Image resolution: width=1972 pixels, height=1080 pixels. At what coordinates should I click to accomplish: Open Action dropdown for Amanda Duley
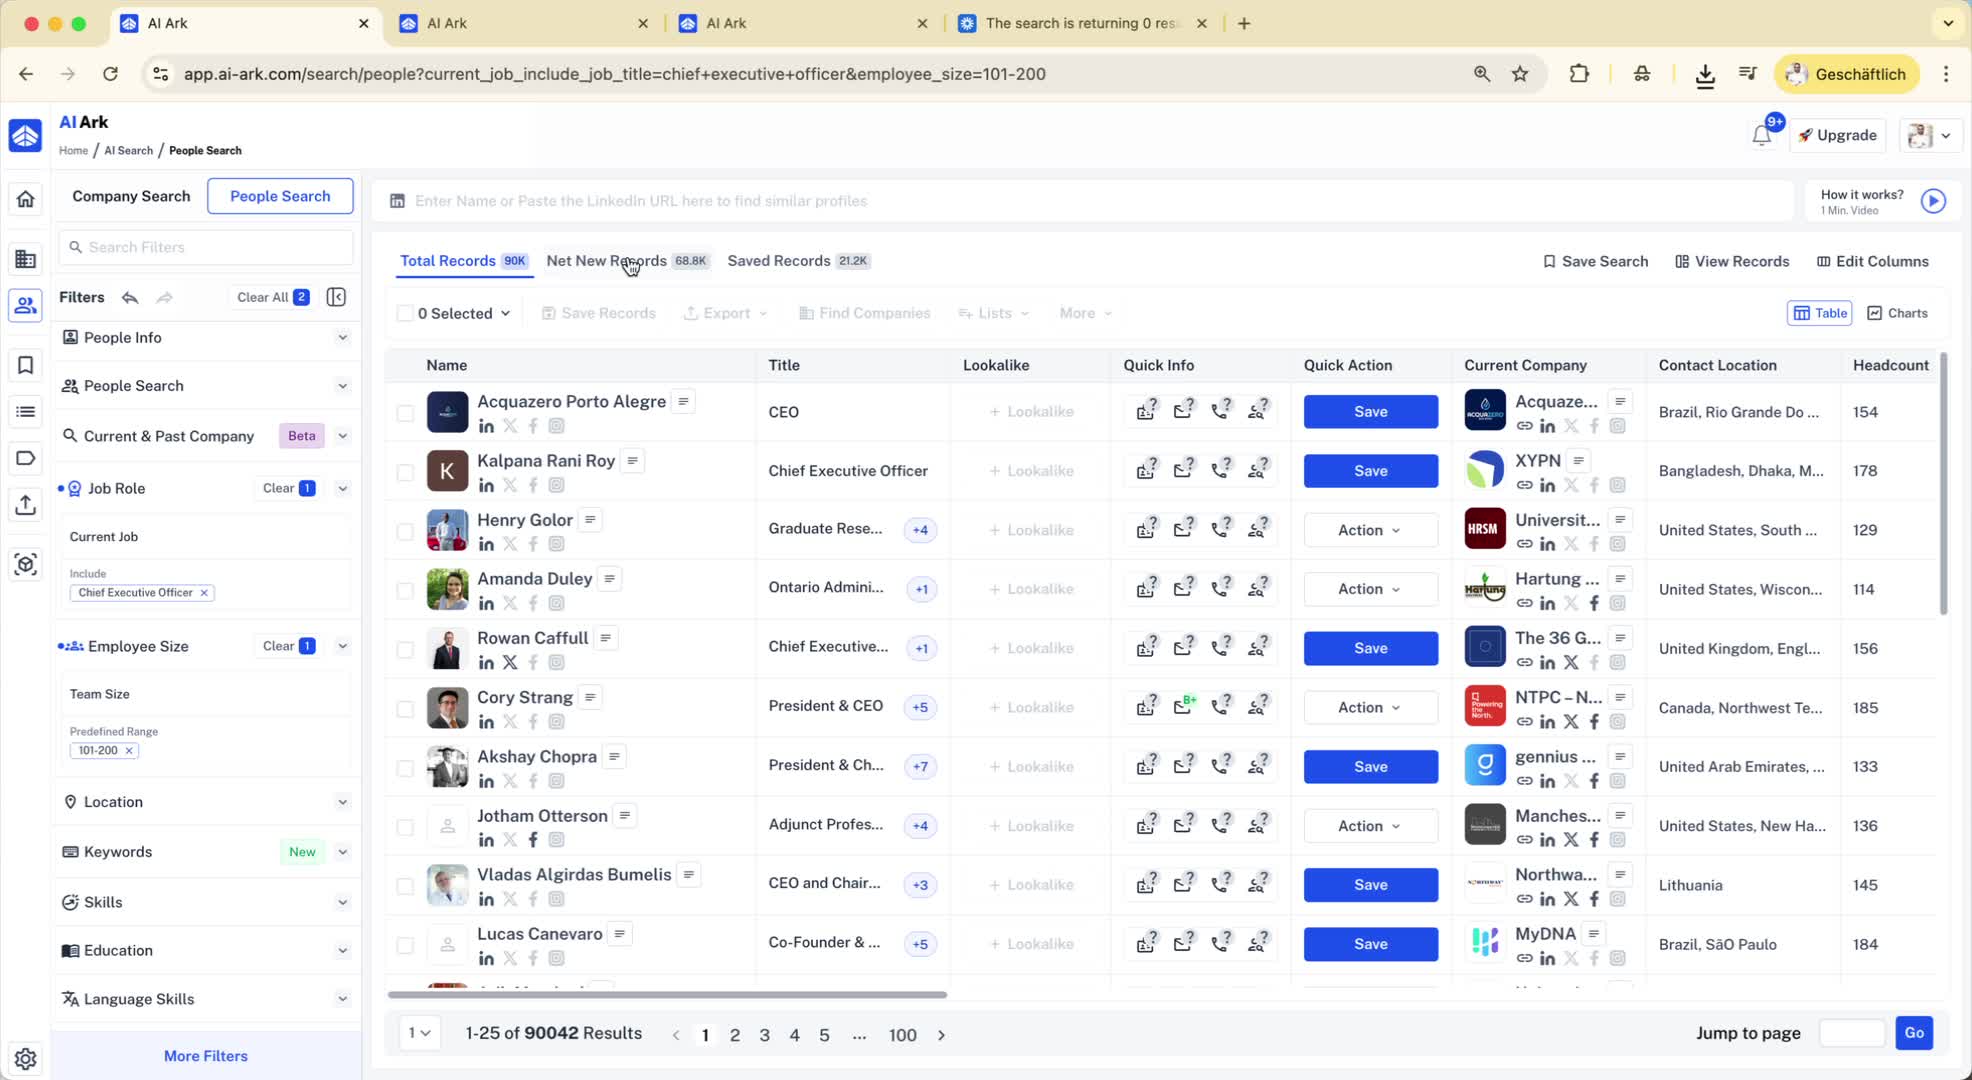(1369, 589)
